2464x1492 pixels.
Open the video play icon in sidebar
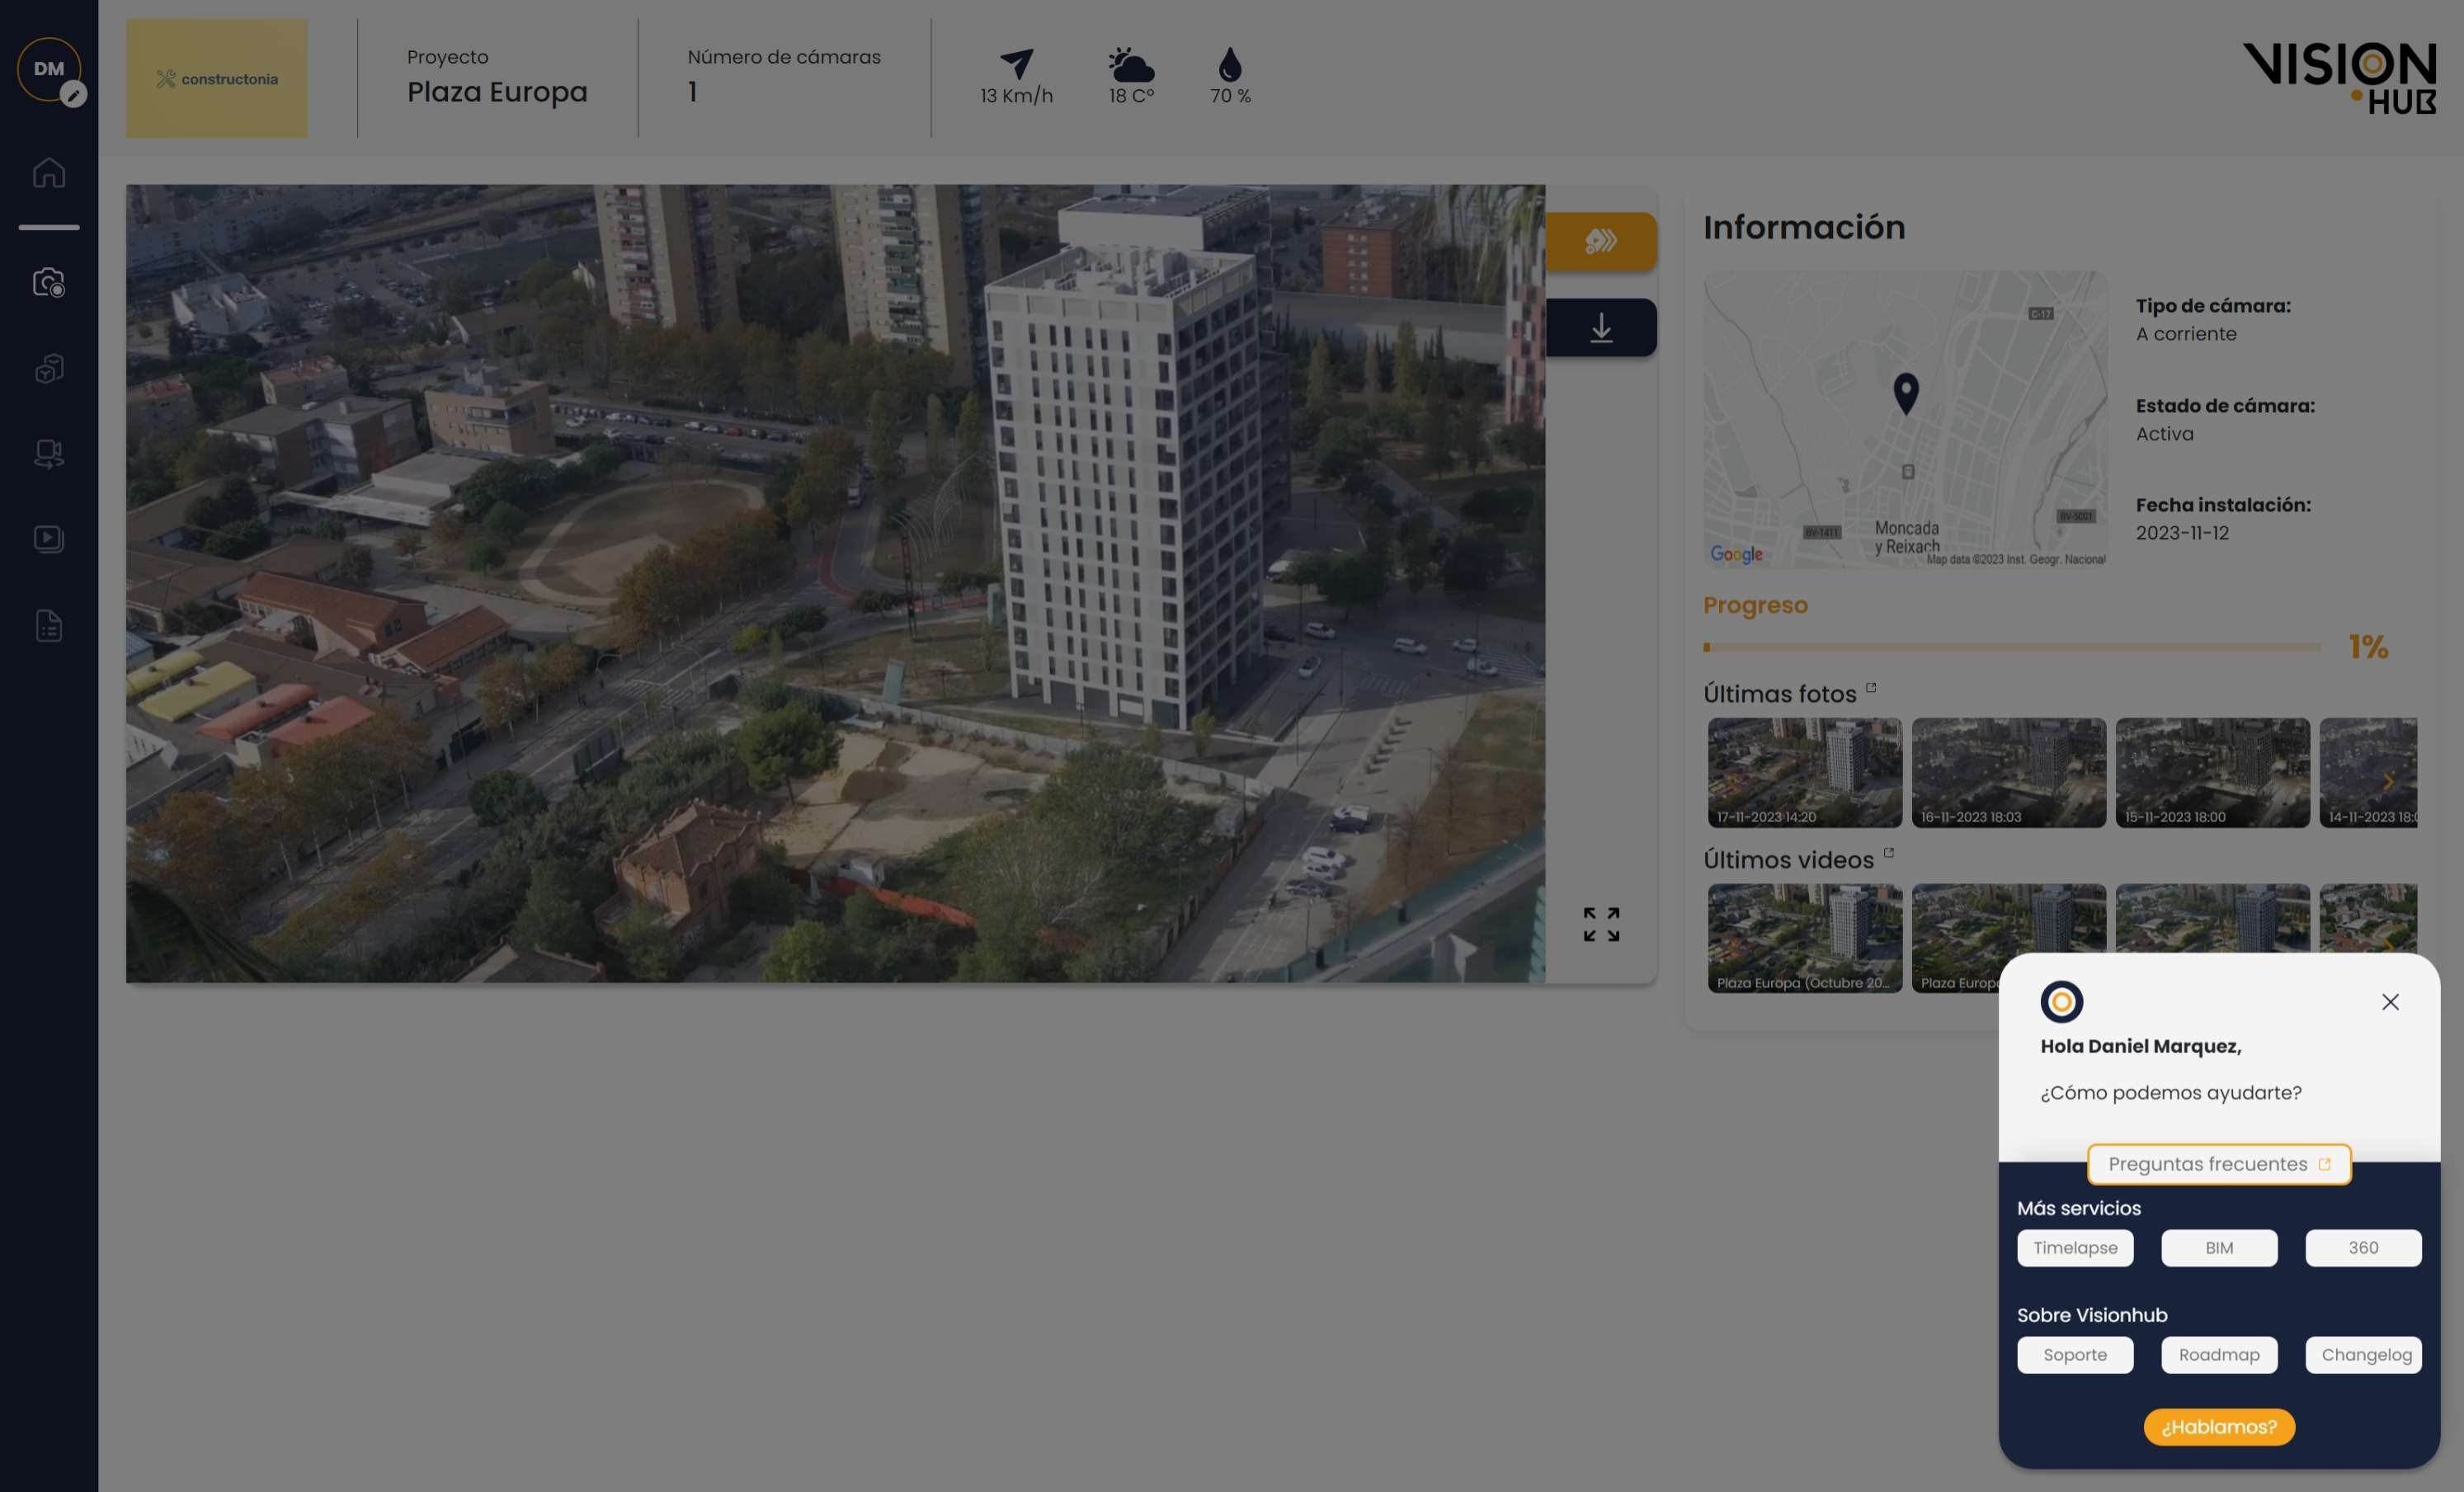click(x=48, y=539)
